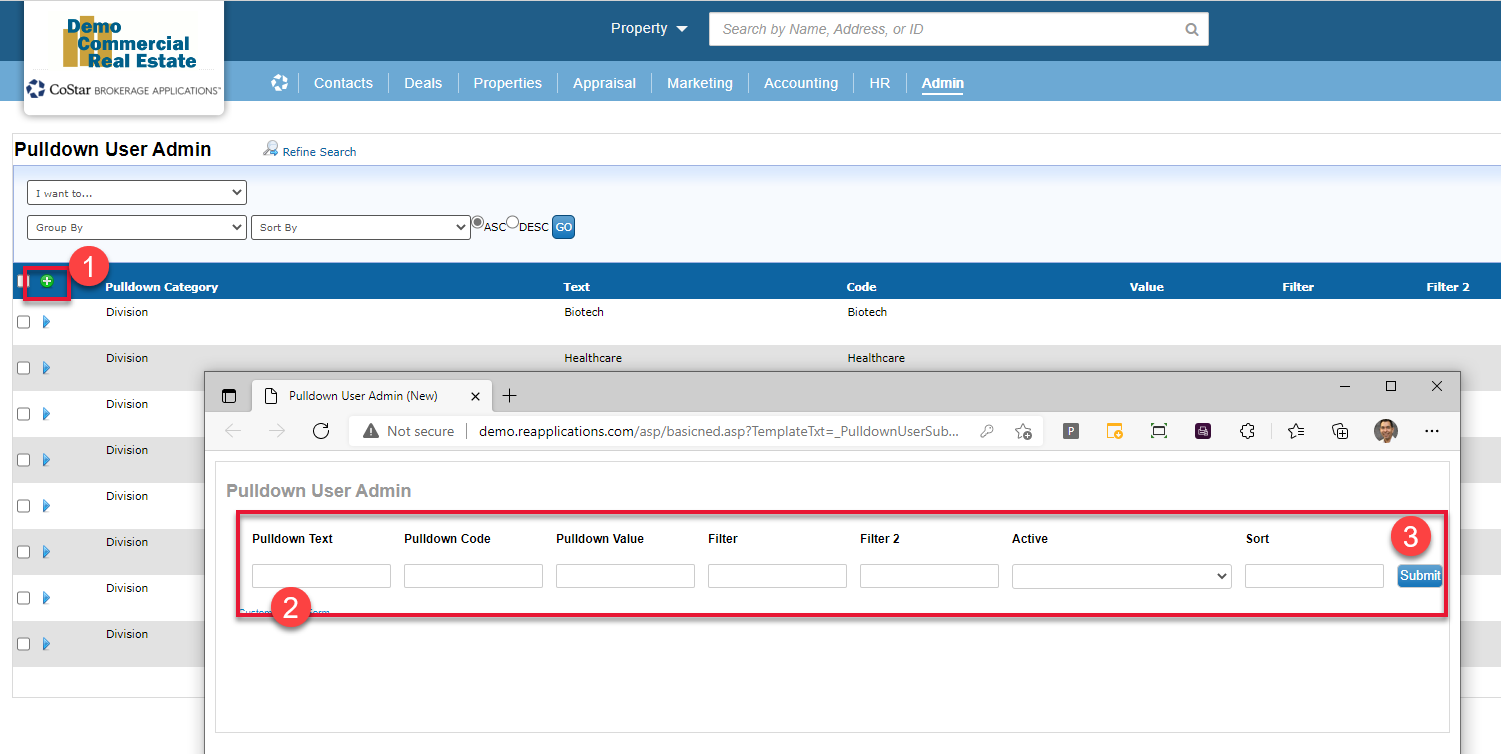This screenshot has height=754, width=1501.
Task: Click the browser refresh icon in popup window
Action: pos(321,431)
